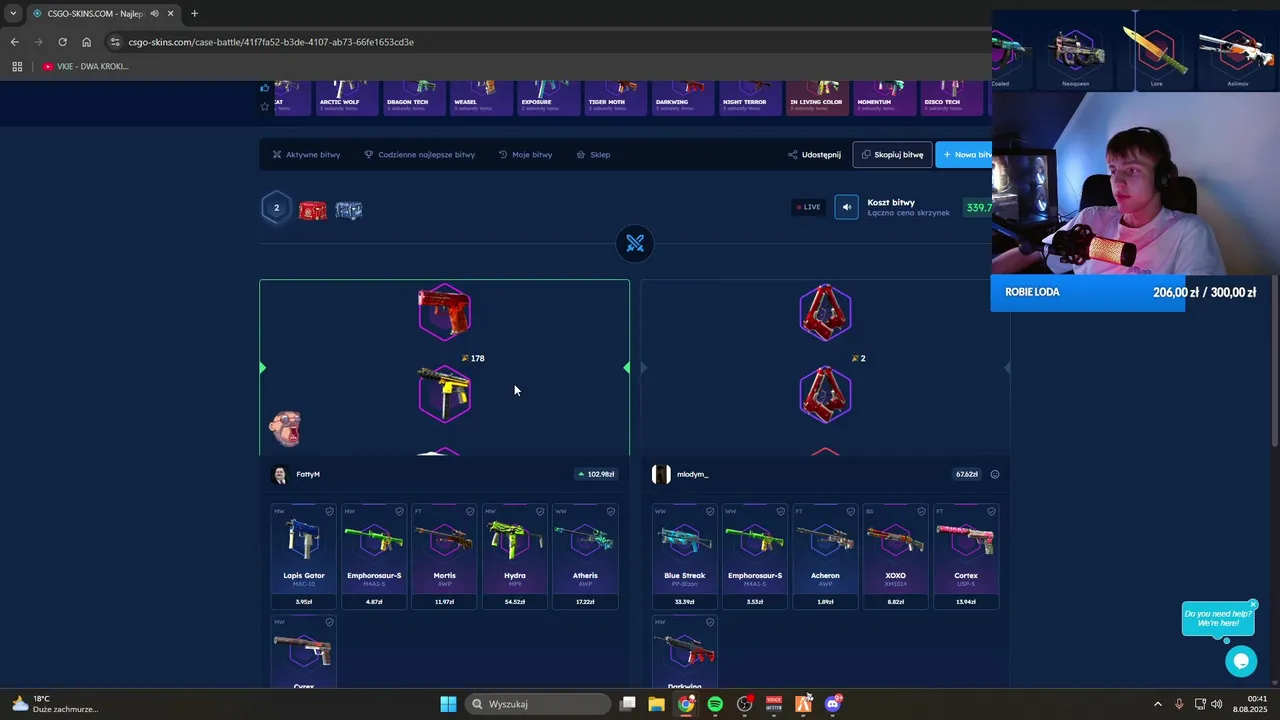
Task: Open the taskbar volume control
Action: (x=1217, y=704)
